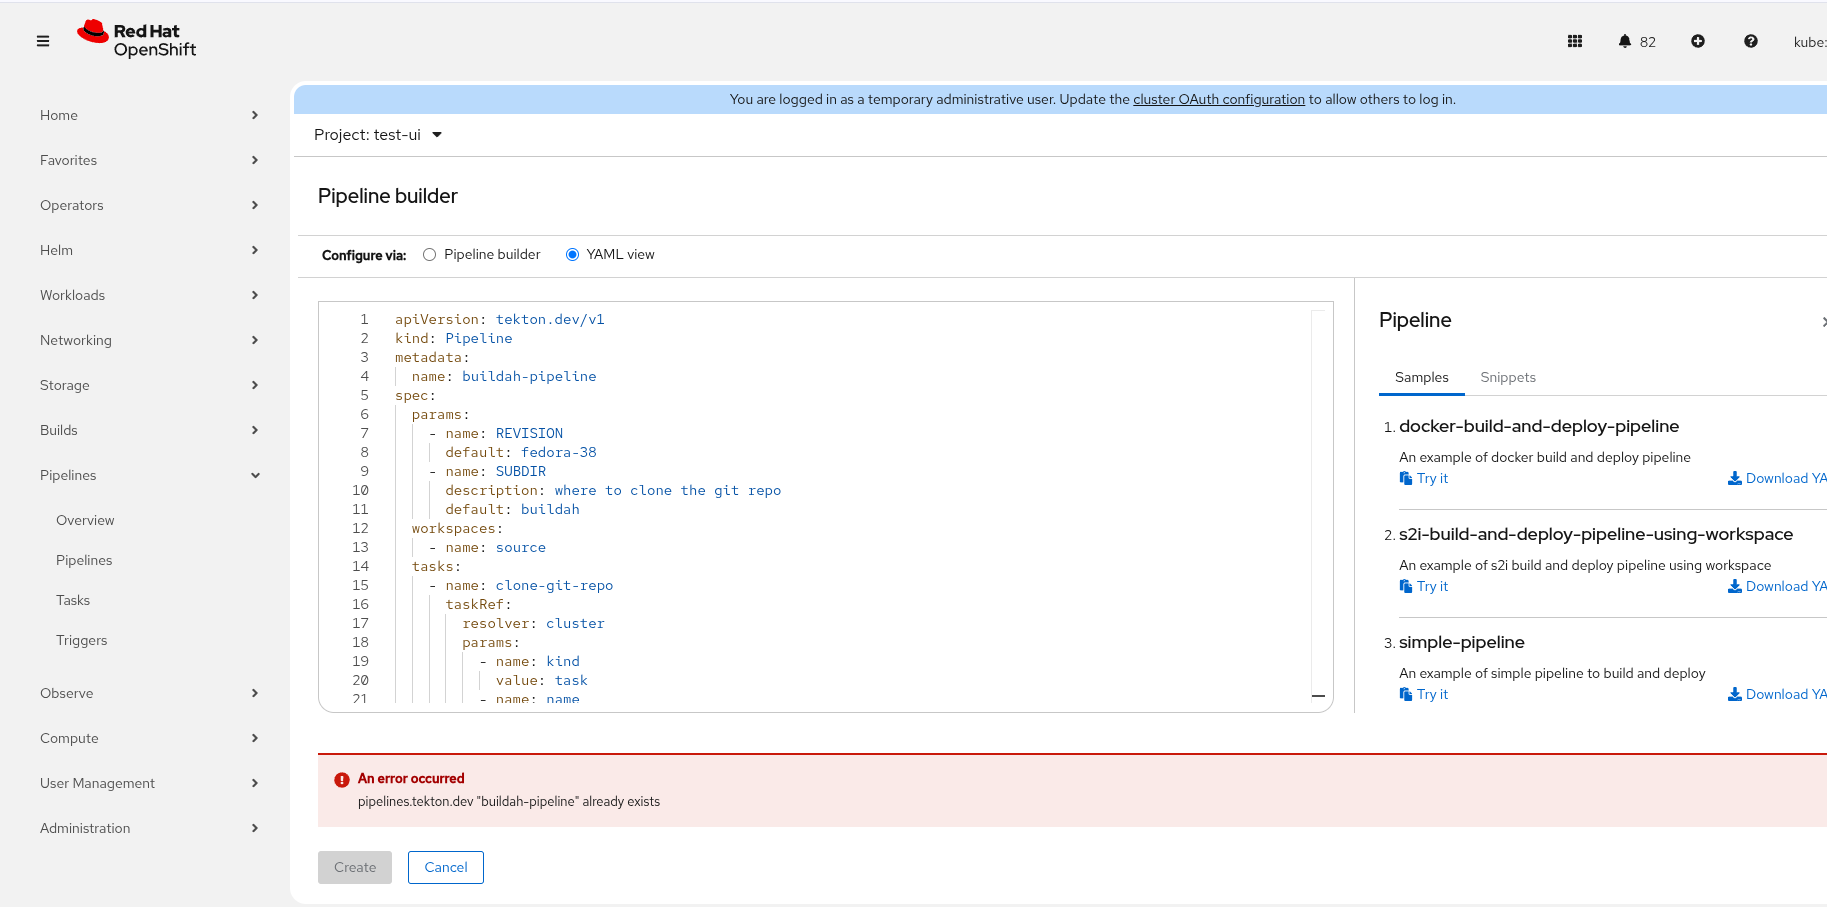Open Triggers in the Pipelines submenu
The image size is (1827, 907).
click(x=82, y=640)
